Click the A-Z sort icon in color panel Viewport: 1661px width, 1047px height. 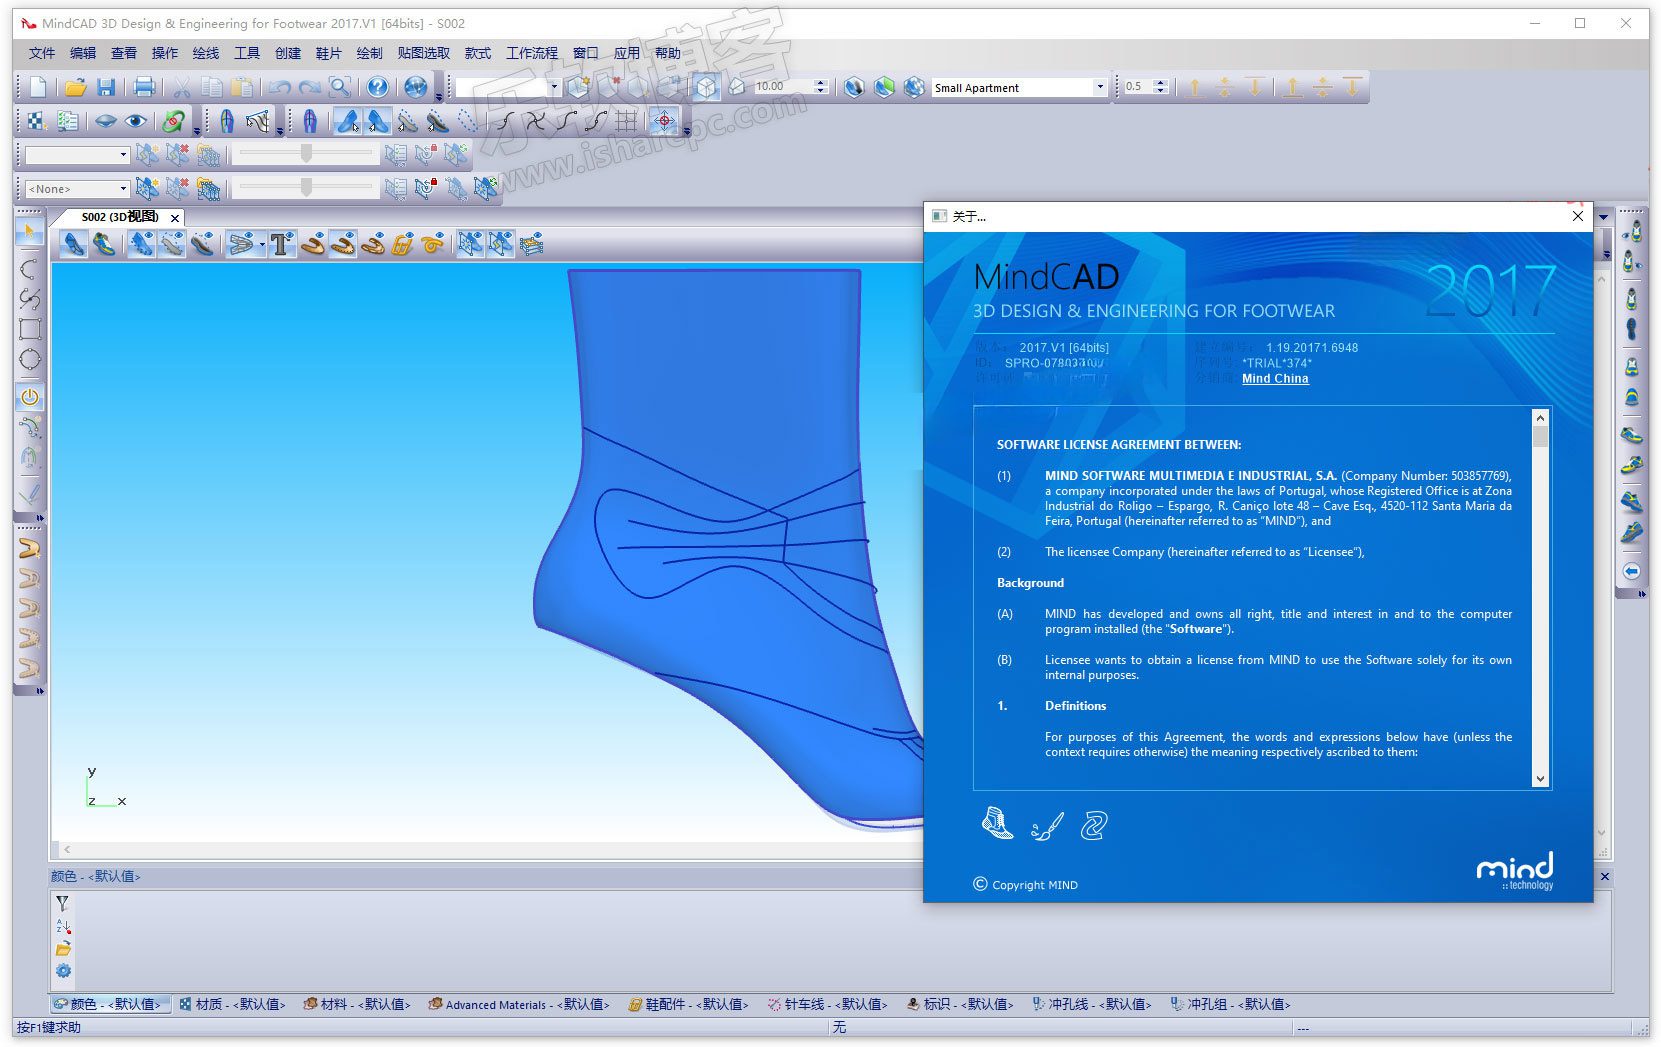[63, 926]
